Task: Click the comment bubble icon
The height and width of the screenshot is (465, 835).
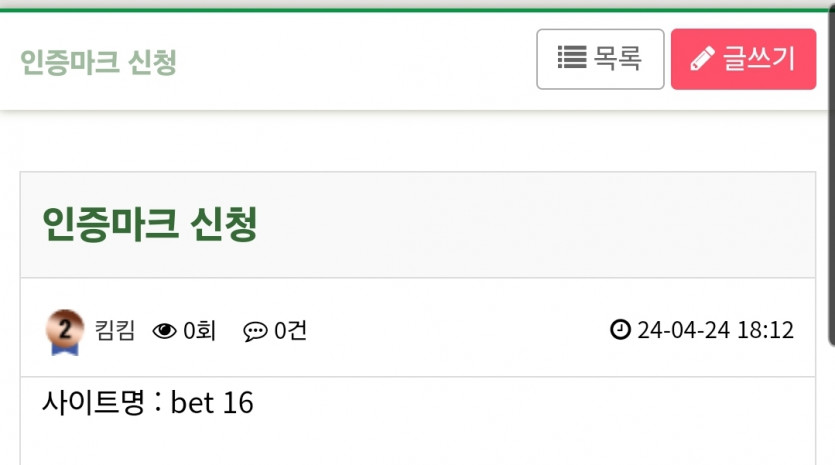Action: [255, 330]
